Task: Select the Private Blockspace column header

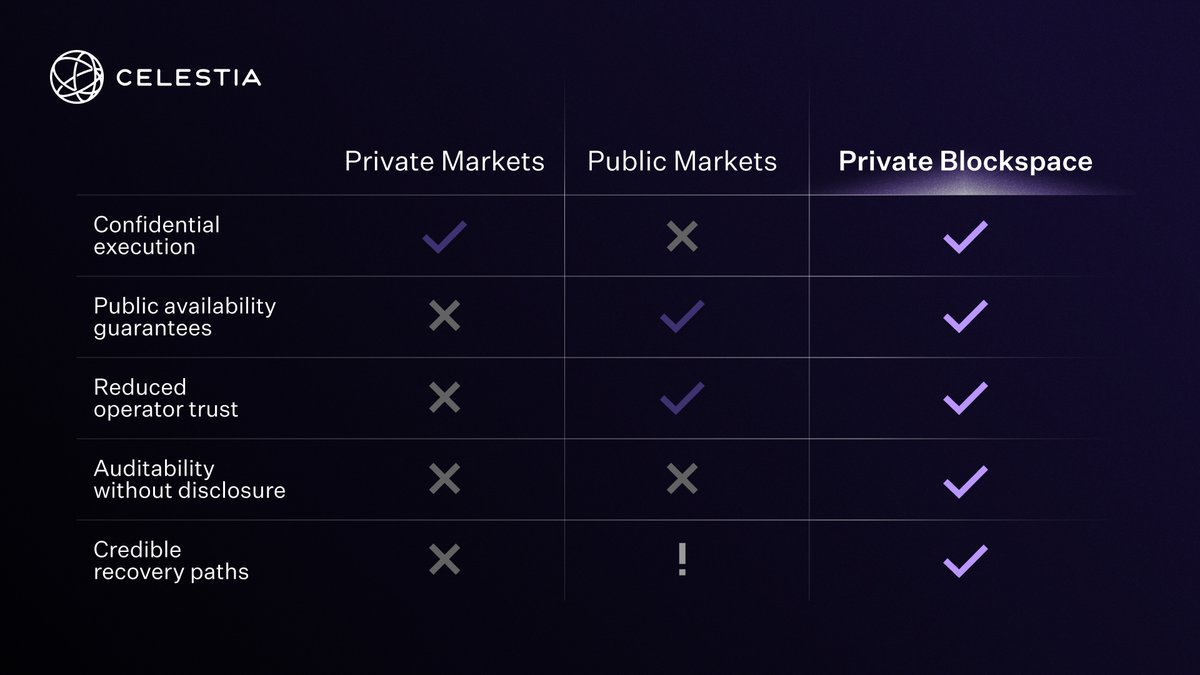Action: point(965,162)
